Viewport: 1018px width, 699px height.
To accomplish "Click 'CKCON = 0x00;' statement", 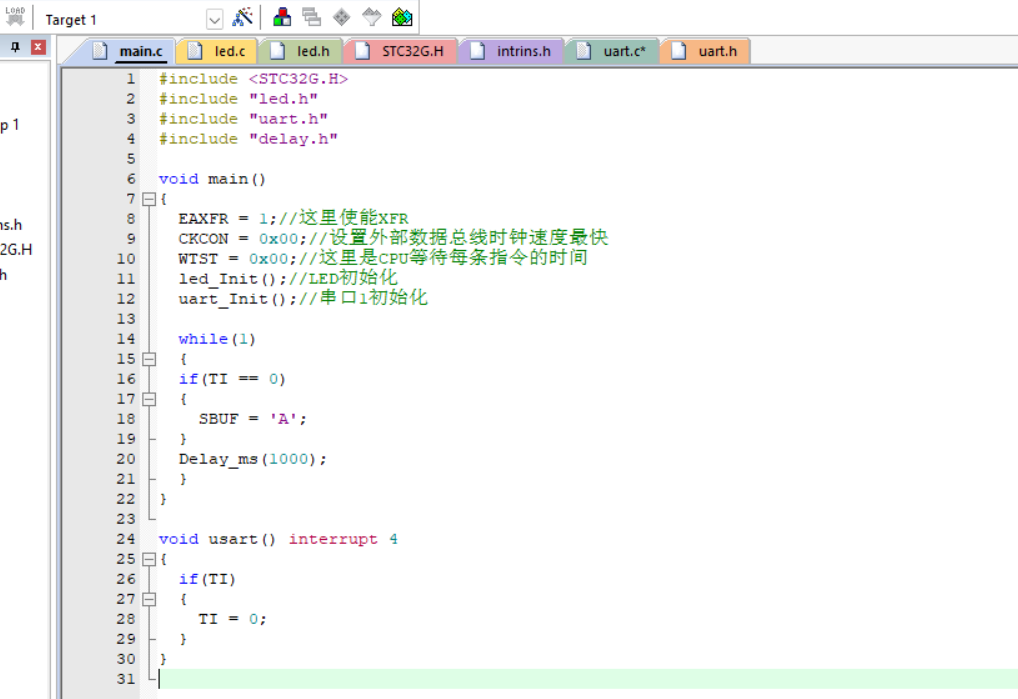I will [243, 239].
